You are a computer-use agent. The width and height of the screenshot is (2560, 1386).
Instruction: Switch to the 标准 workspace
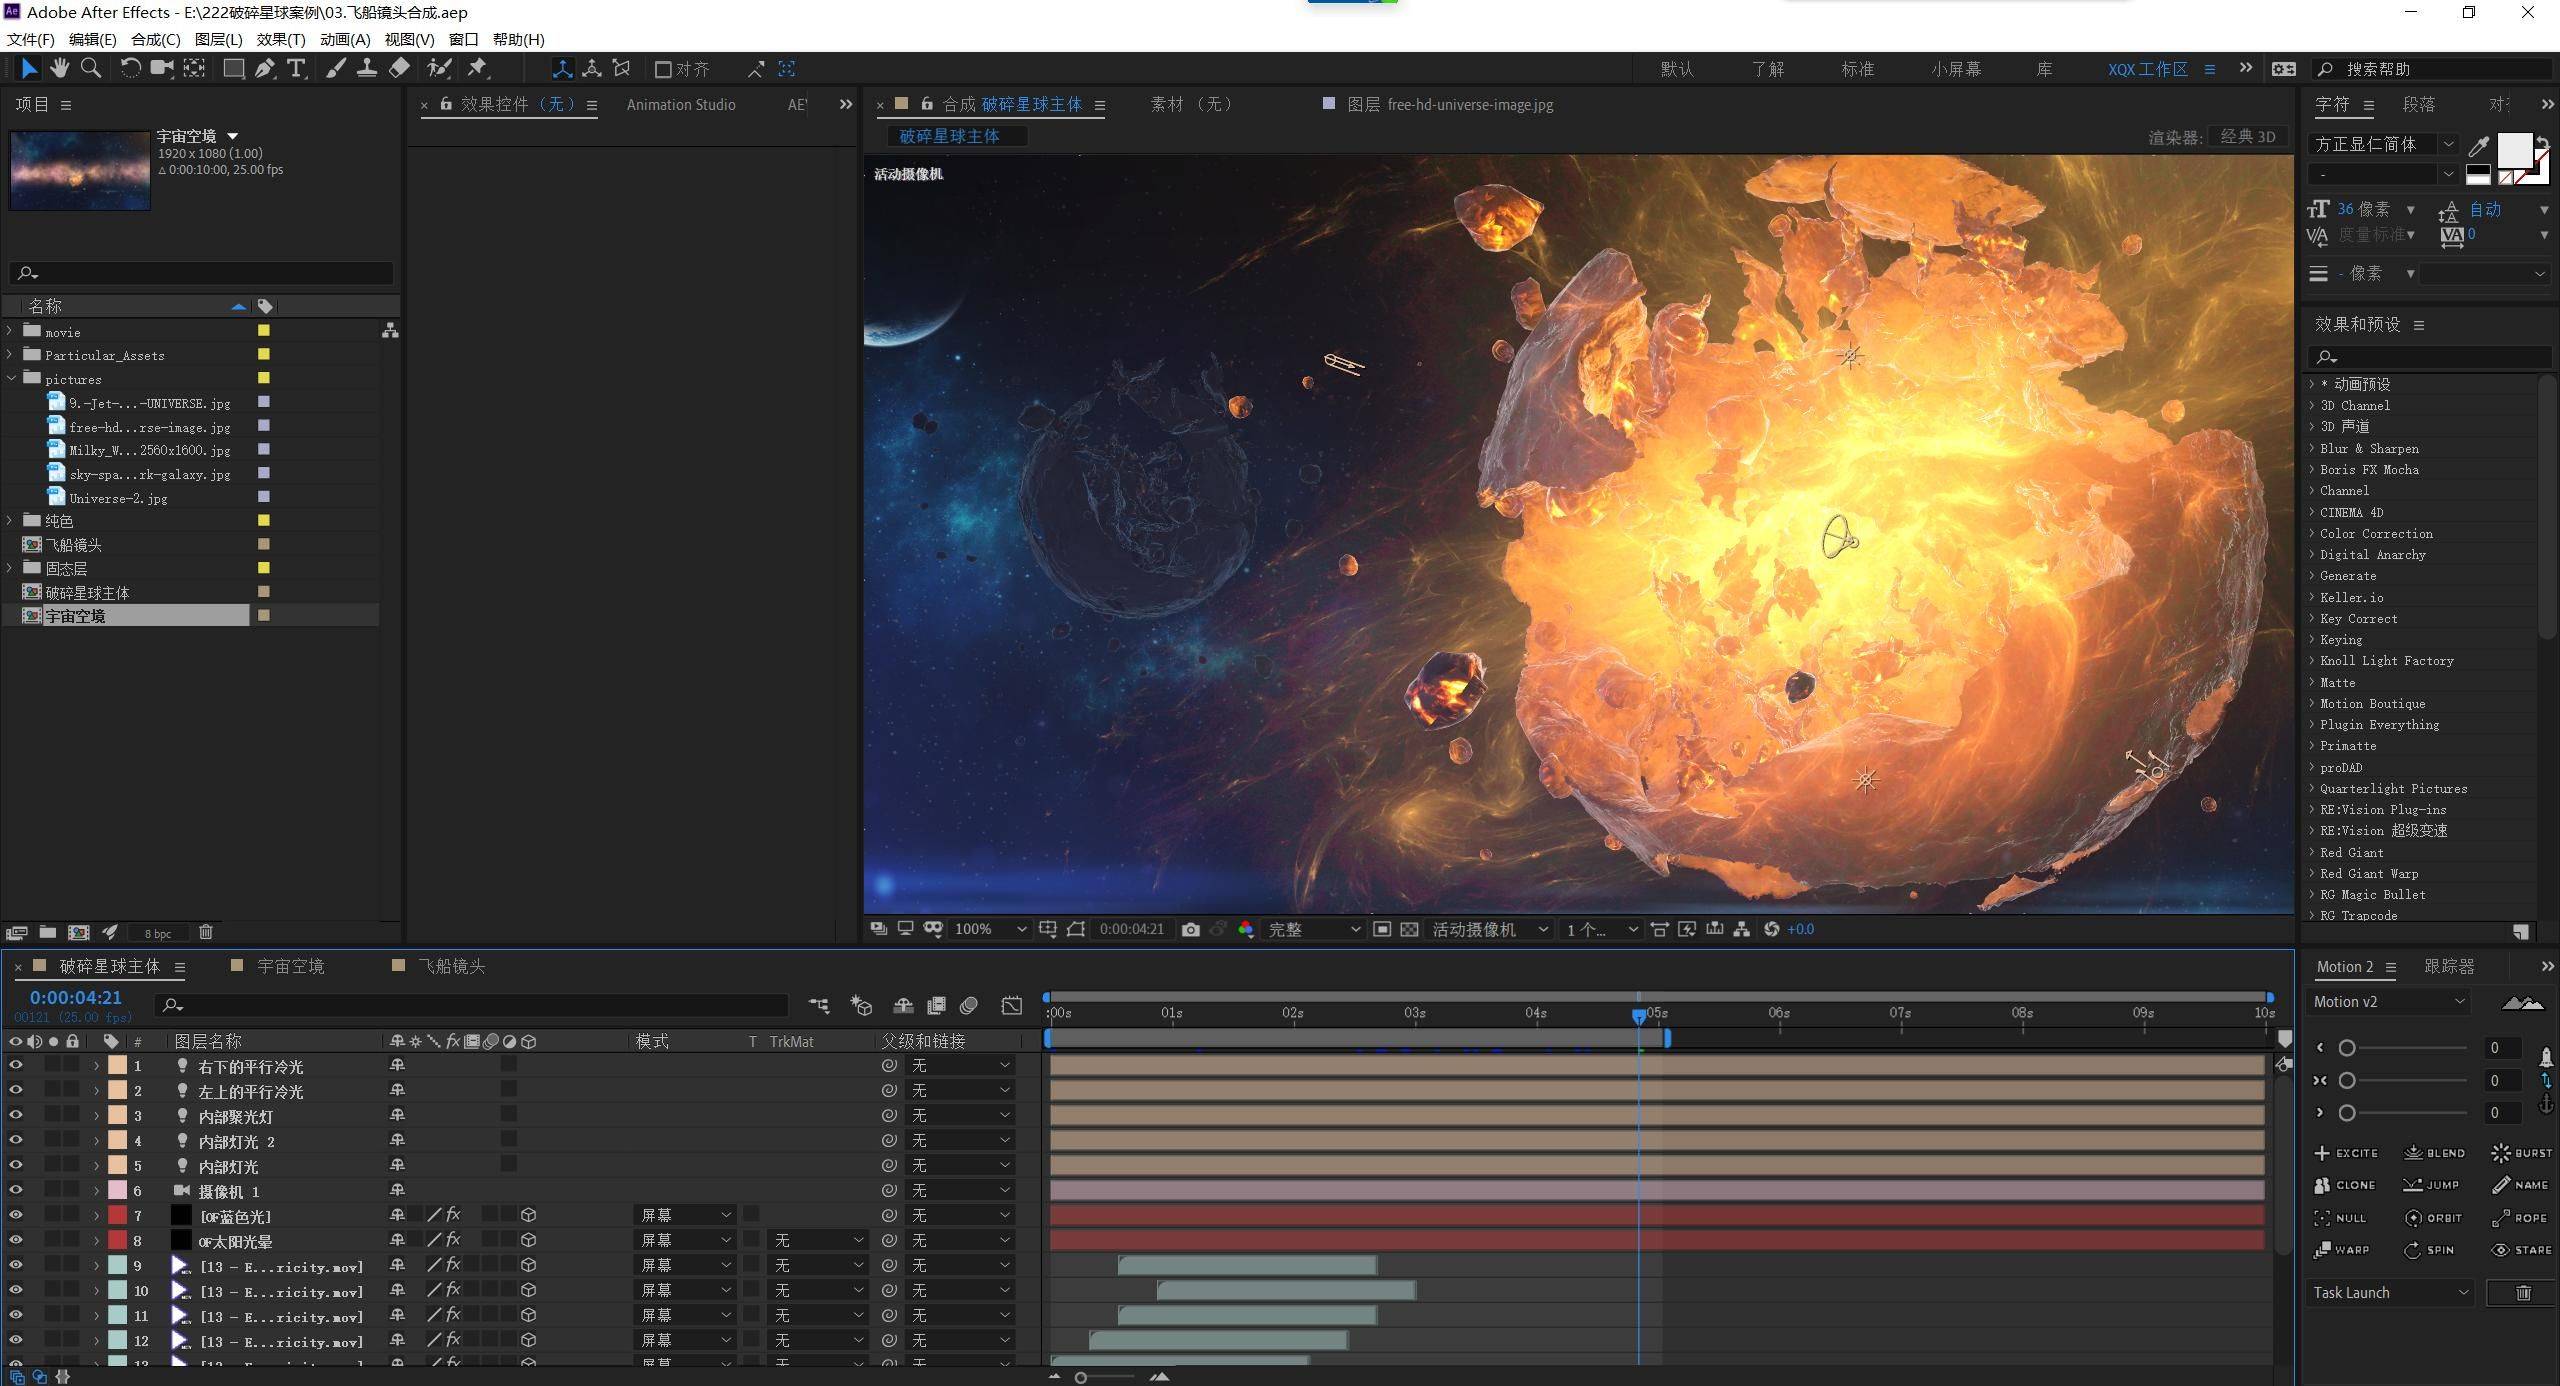[1856, 69]
